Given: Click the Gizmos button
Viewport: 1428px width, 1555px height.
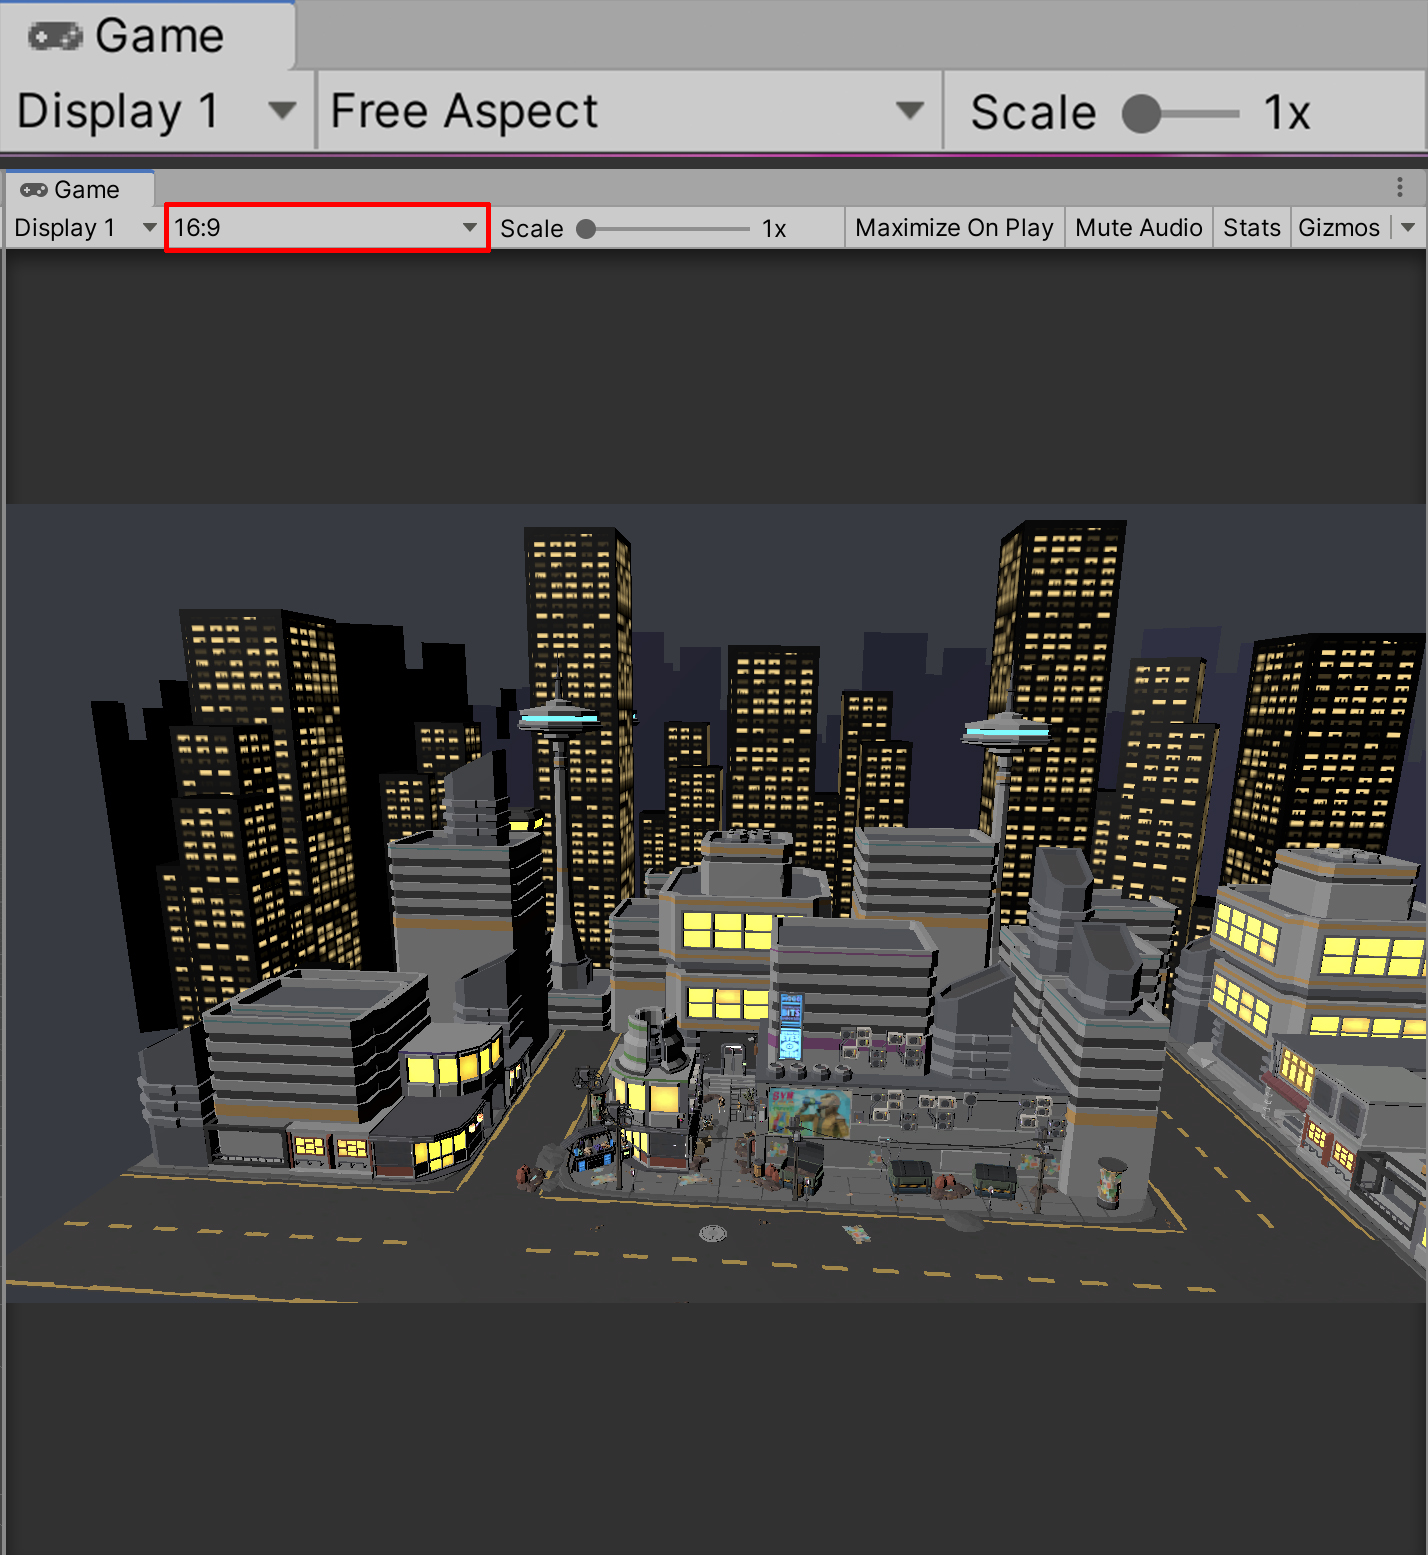Looking at the screenshot, I should 1338,228.
